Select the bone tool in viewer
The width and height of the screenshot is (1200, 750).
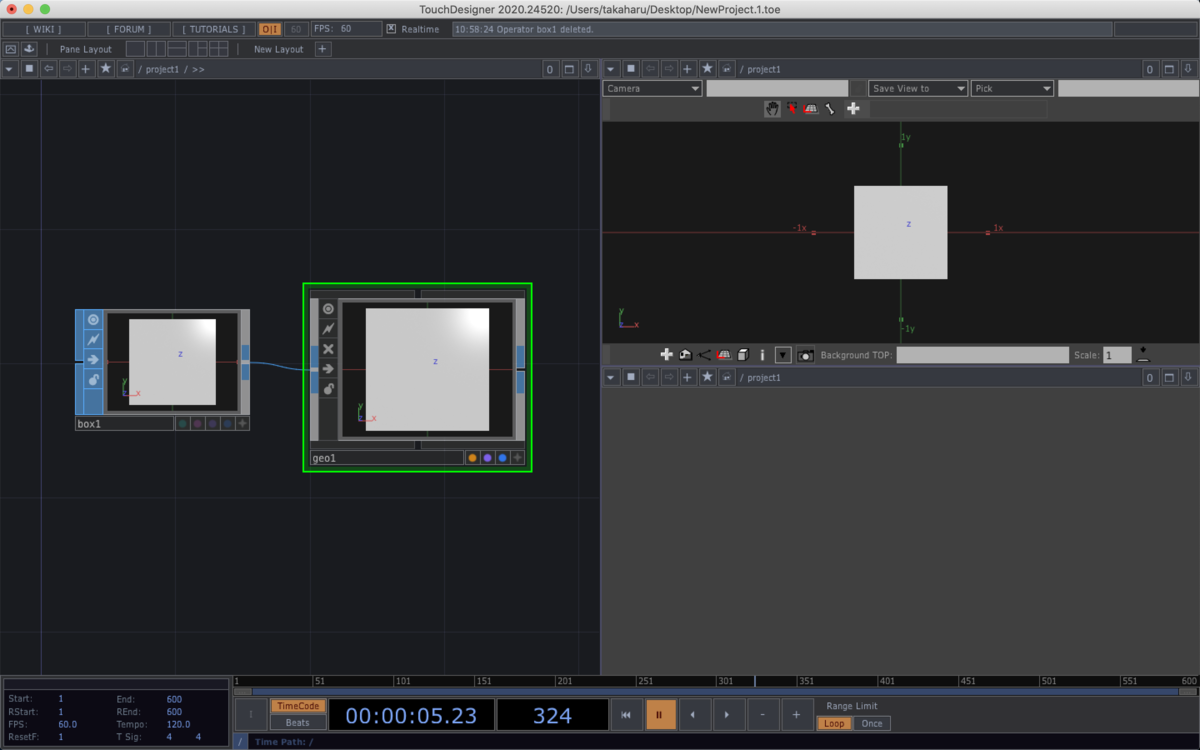click(x=830, y=108)
